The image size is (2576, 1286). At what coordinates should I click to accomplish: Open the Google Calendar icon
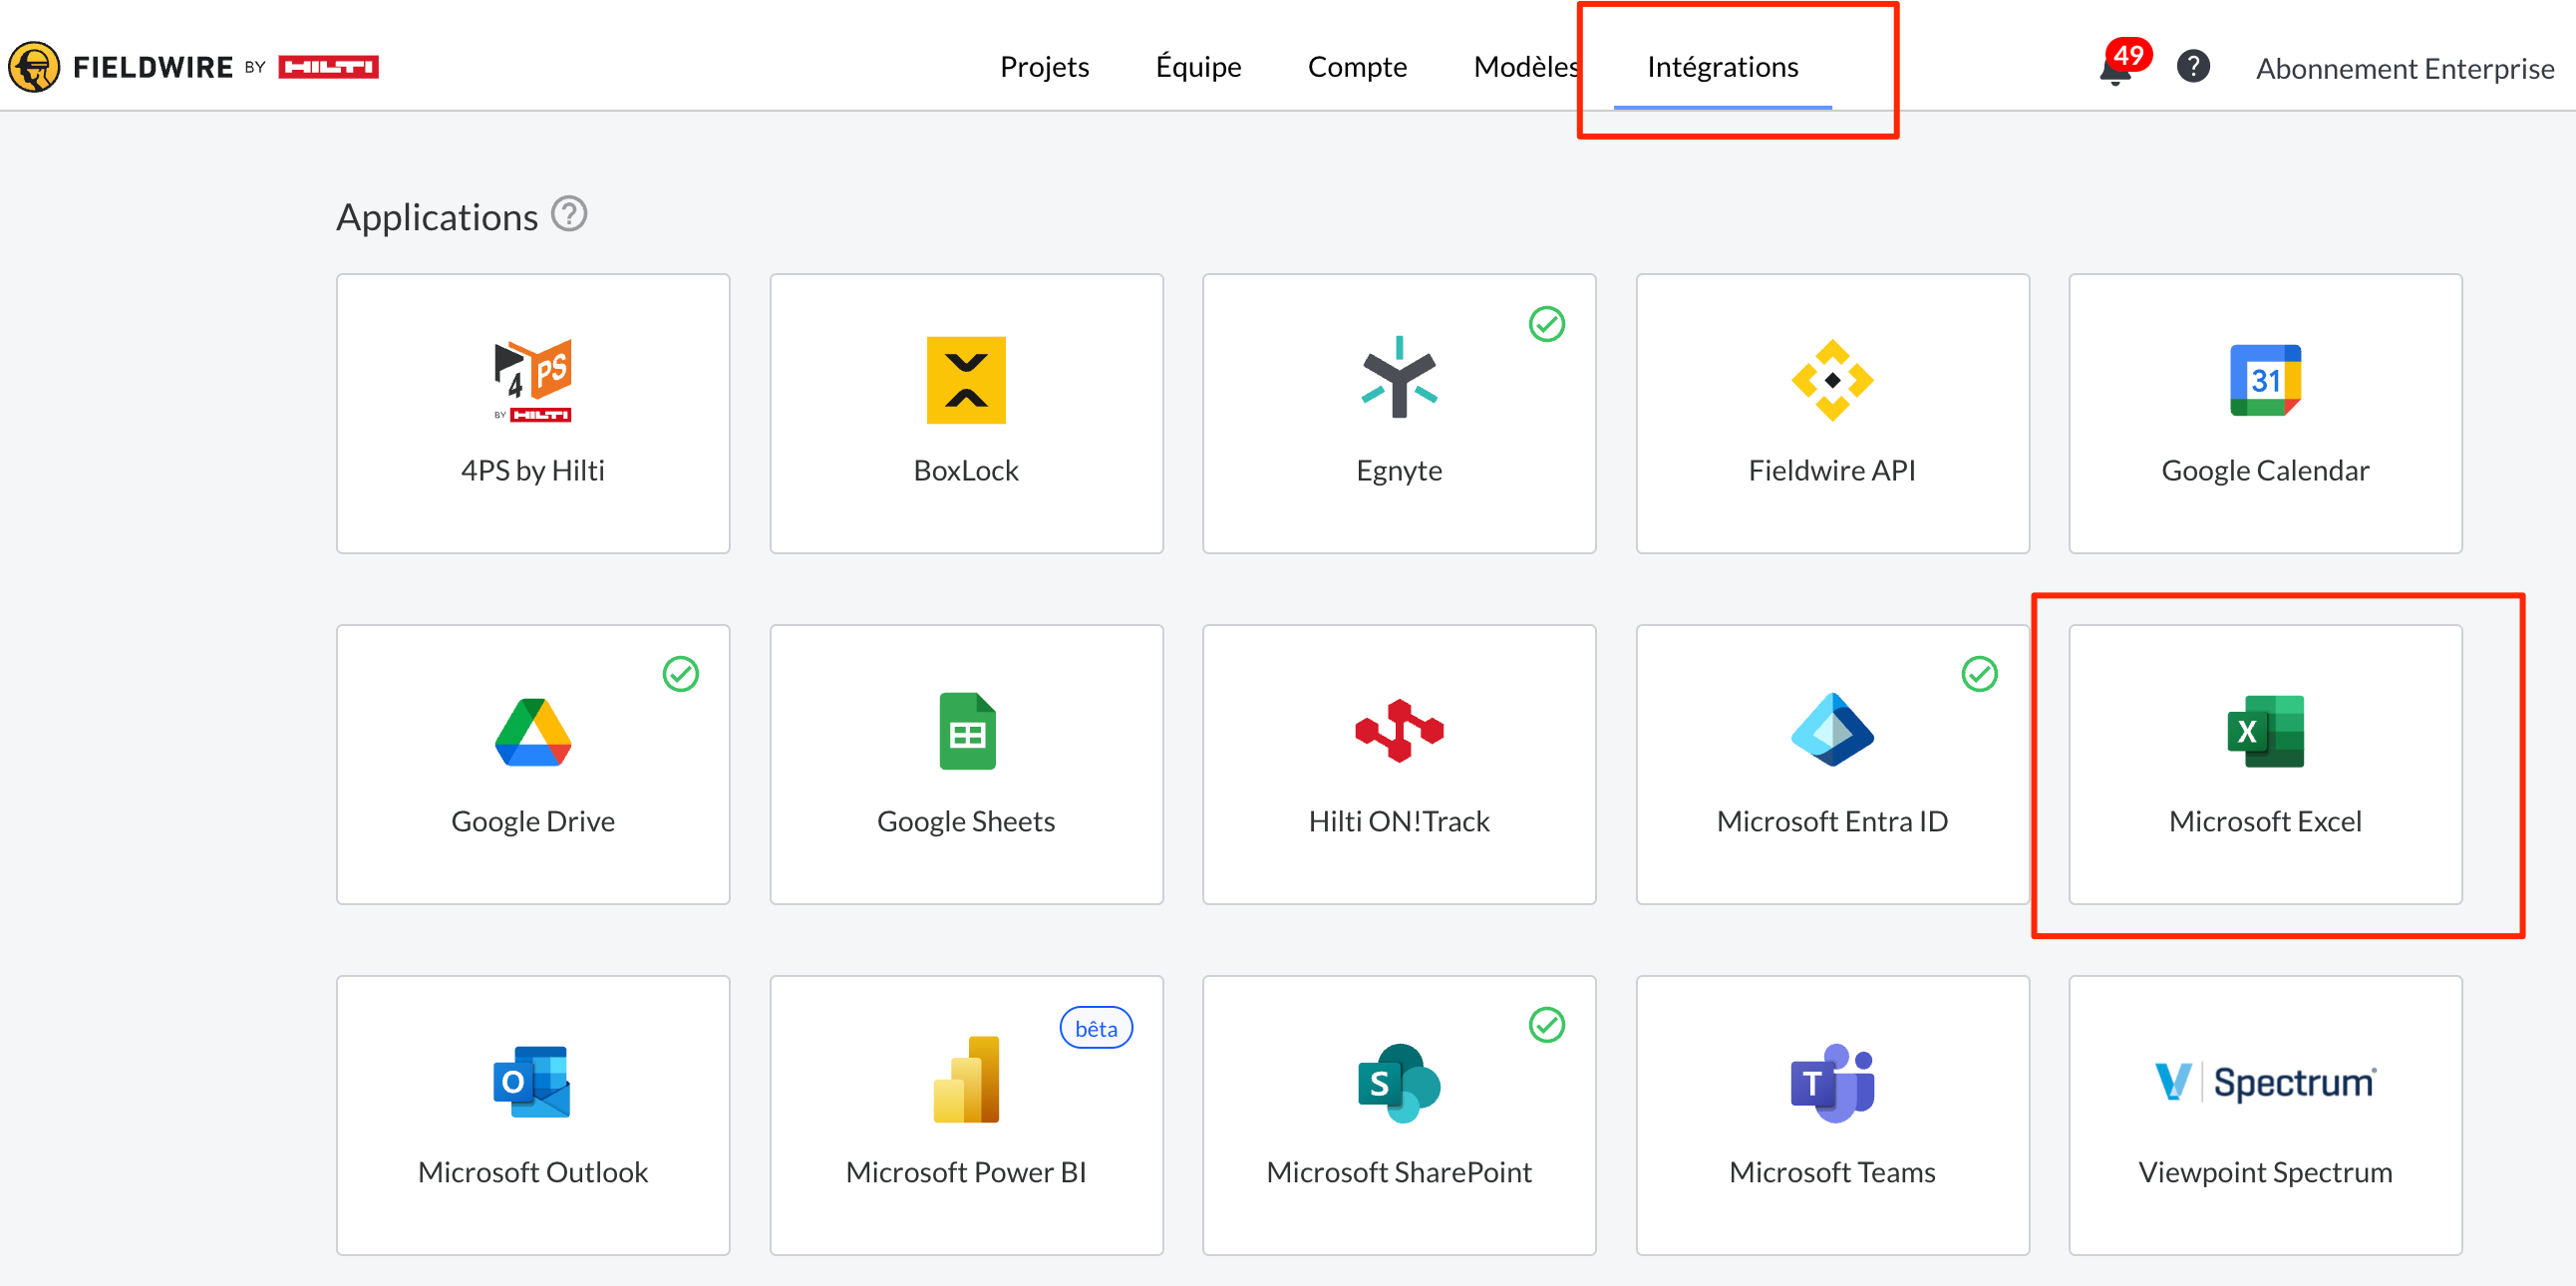pyautogui.click(x=2265, y=380)
